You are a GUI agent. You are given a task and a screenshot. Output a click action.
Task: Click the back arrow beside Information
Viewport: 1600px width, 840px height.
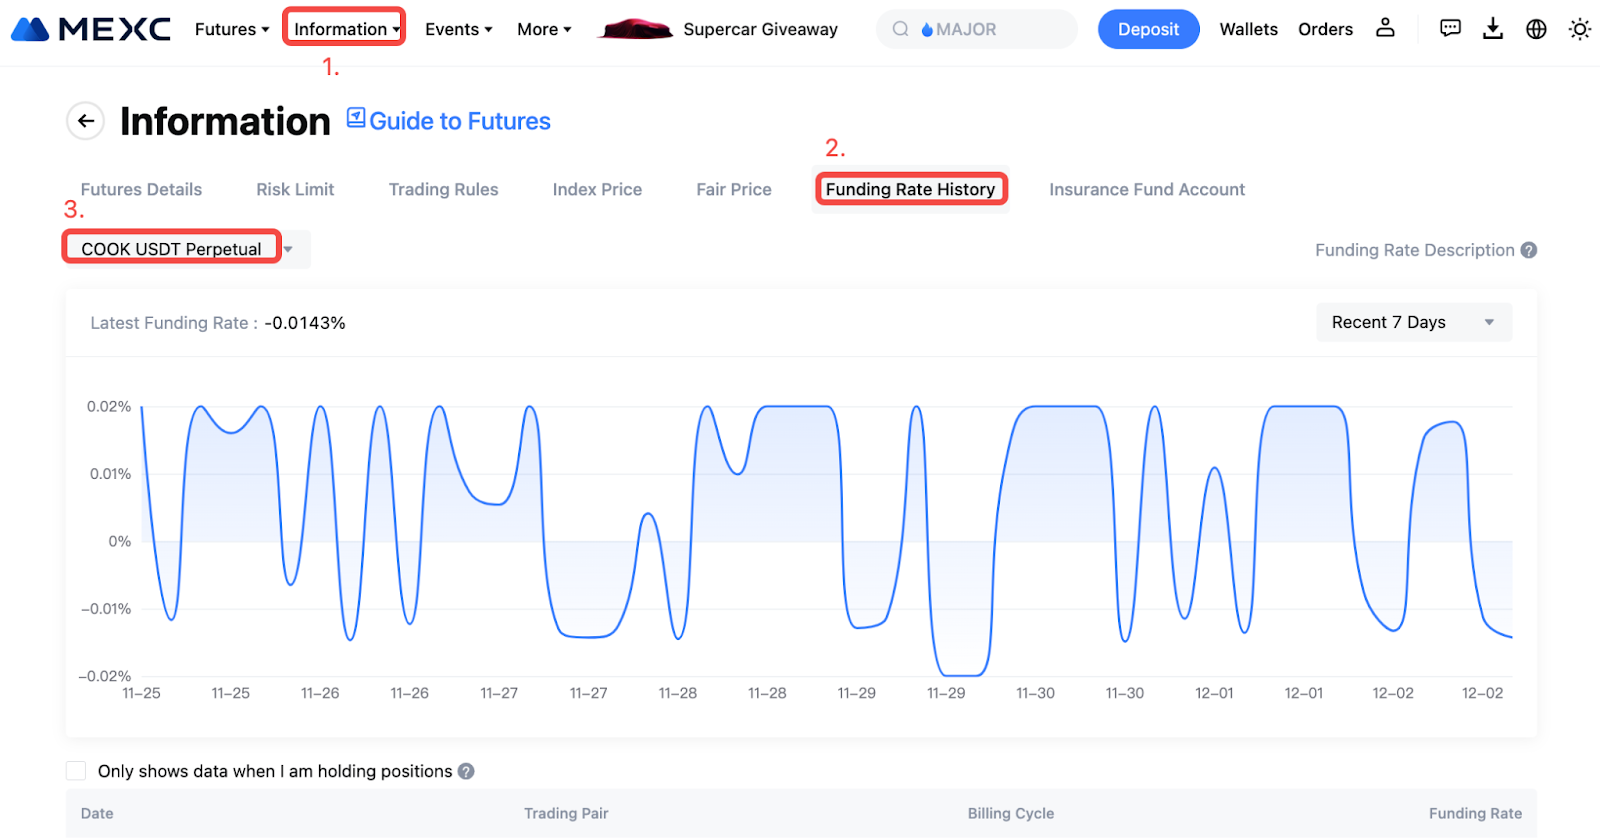point(86,121)
